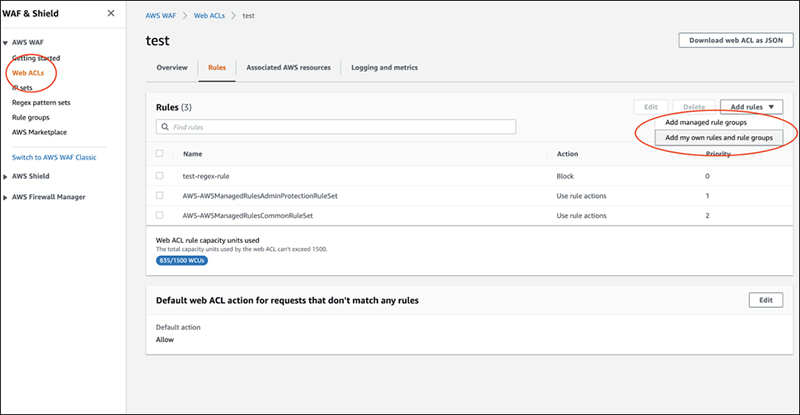Download web ACL as JSON
This screenshot has width=800, height=415.
[736, 40]
